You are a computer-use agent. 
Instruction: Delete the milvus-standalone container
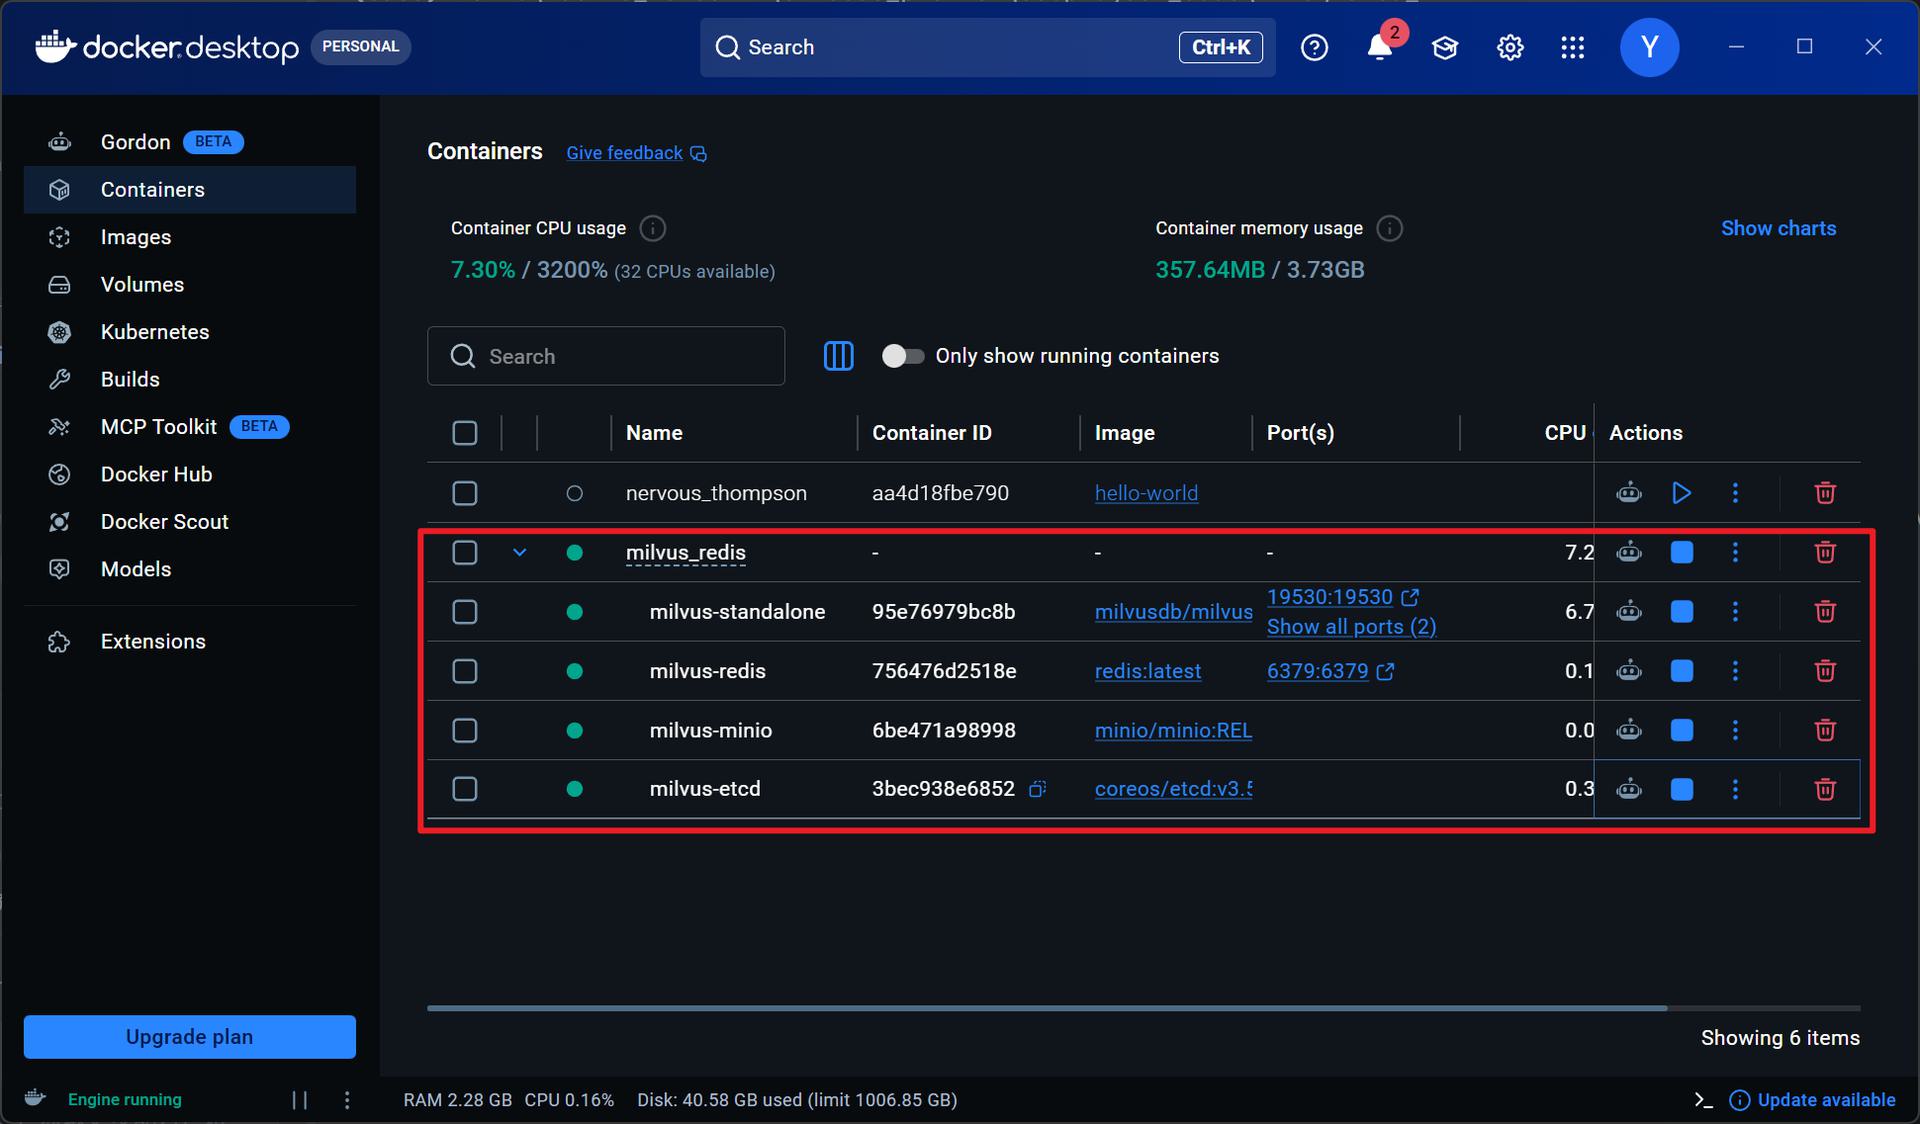[x=1825, y=611]
